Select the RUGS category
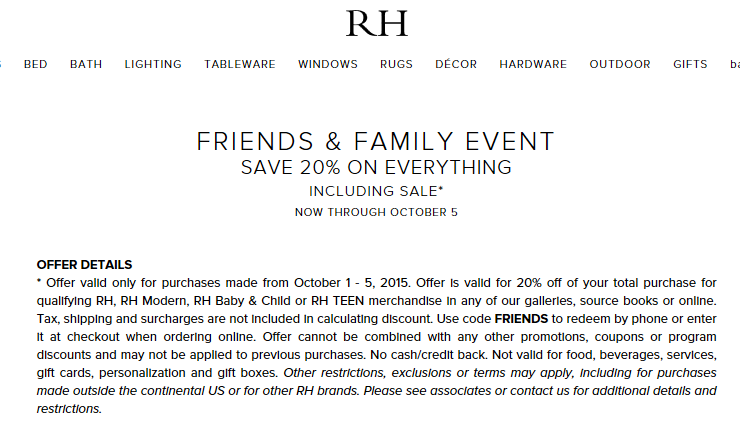The width and height of the screenshot is (740, 438). (x=396, y=64)
